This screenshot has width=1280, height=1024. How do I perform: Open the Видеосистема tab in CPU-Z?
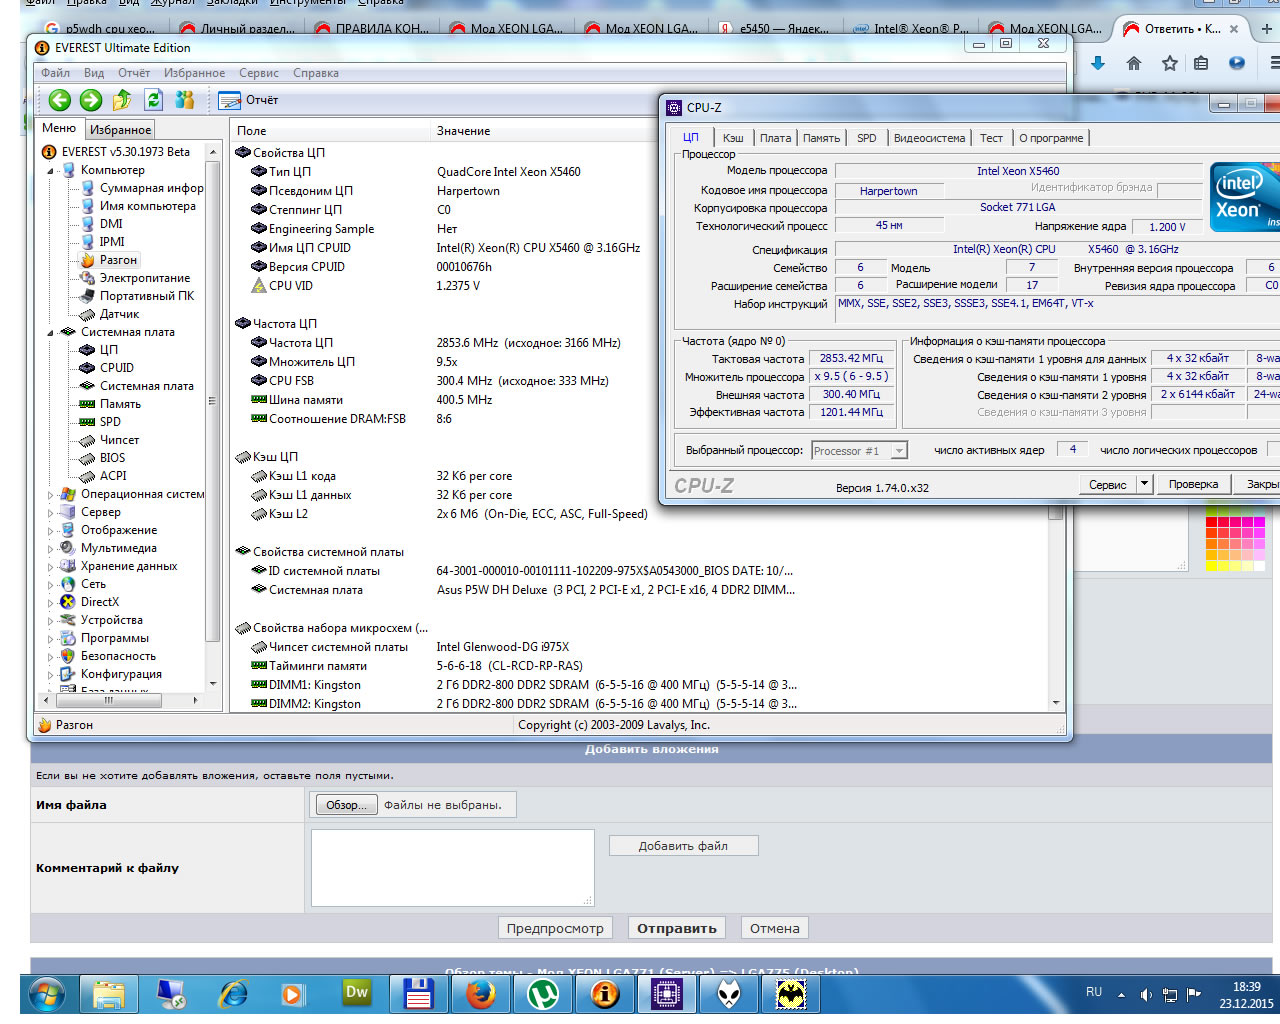click(x=929, y=138)
